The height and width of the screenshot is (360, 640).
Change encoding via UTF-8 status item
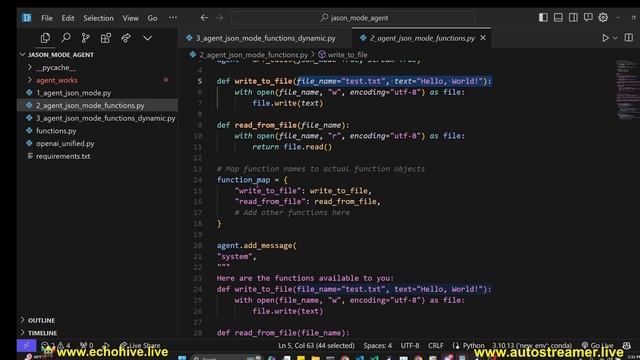[410, 346]
